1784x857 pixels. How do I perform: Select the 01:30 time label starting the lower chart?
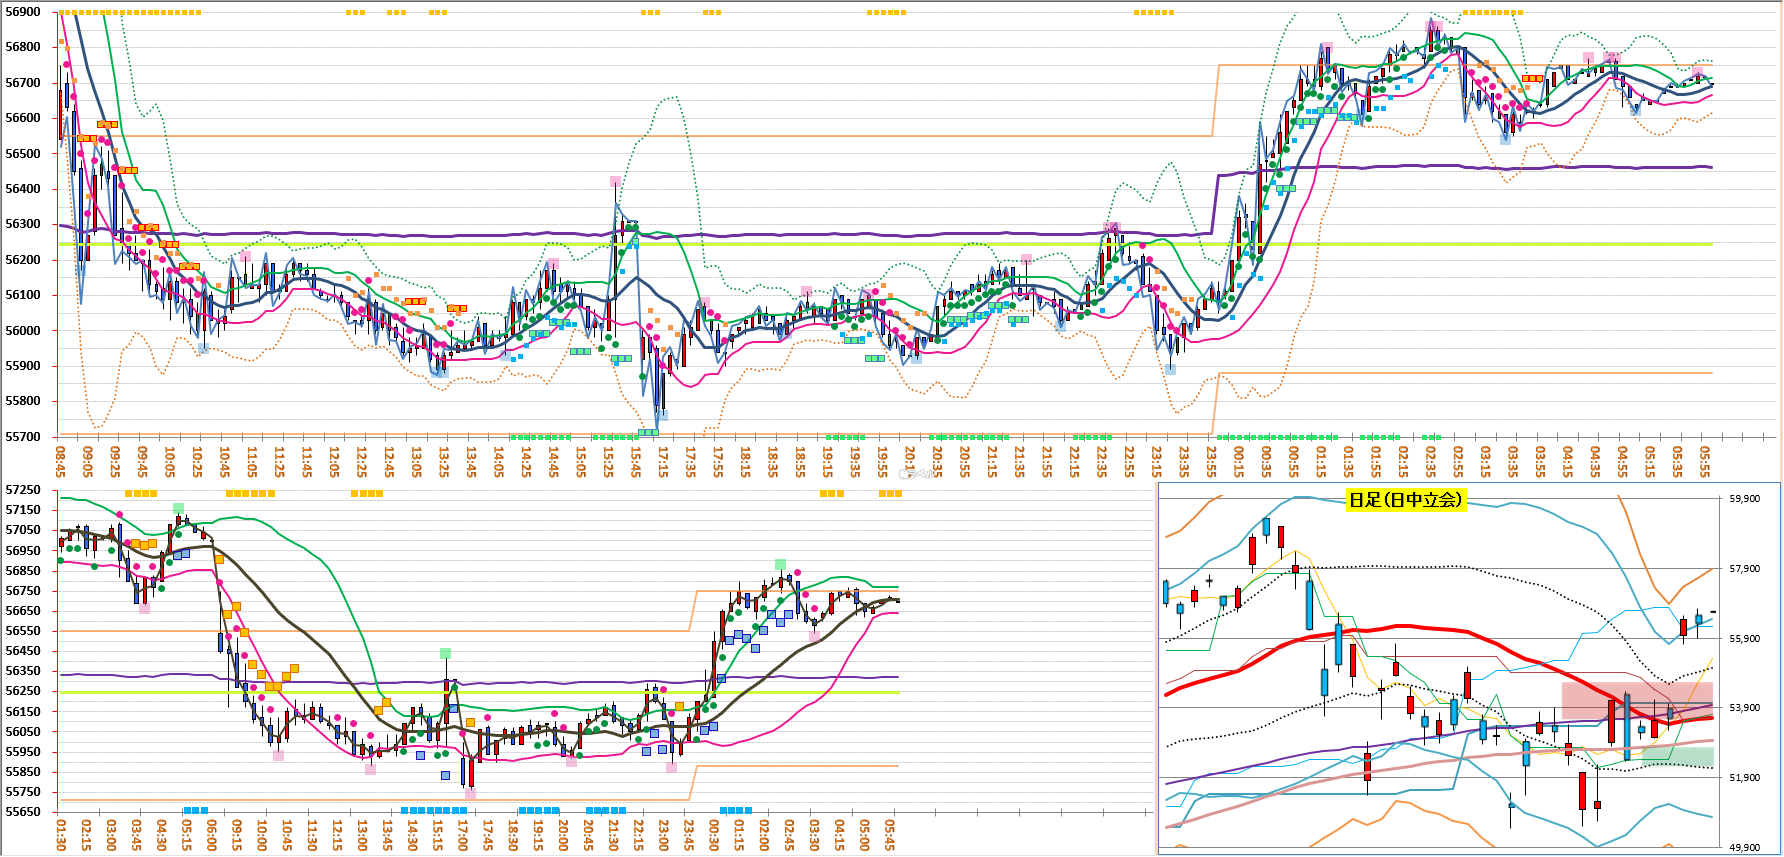tap(61, 835)
